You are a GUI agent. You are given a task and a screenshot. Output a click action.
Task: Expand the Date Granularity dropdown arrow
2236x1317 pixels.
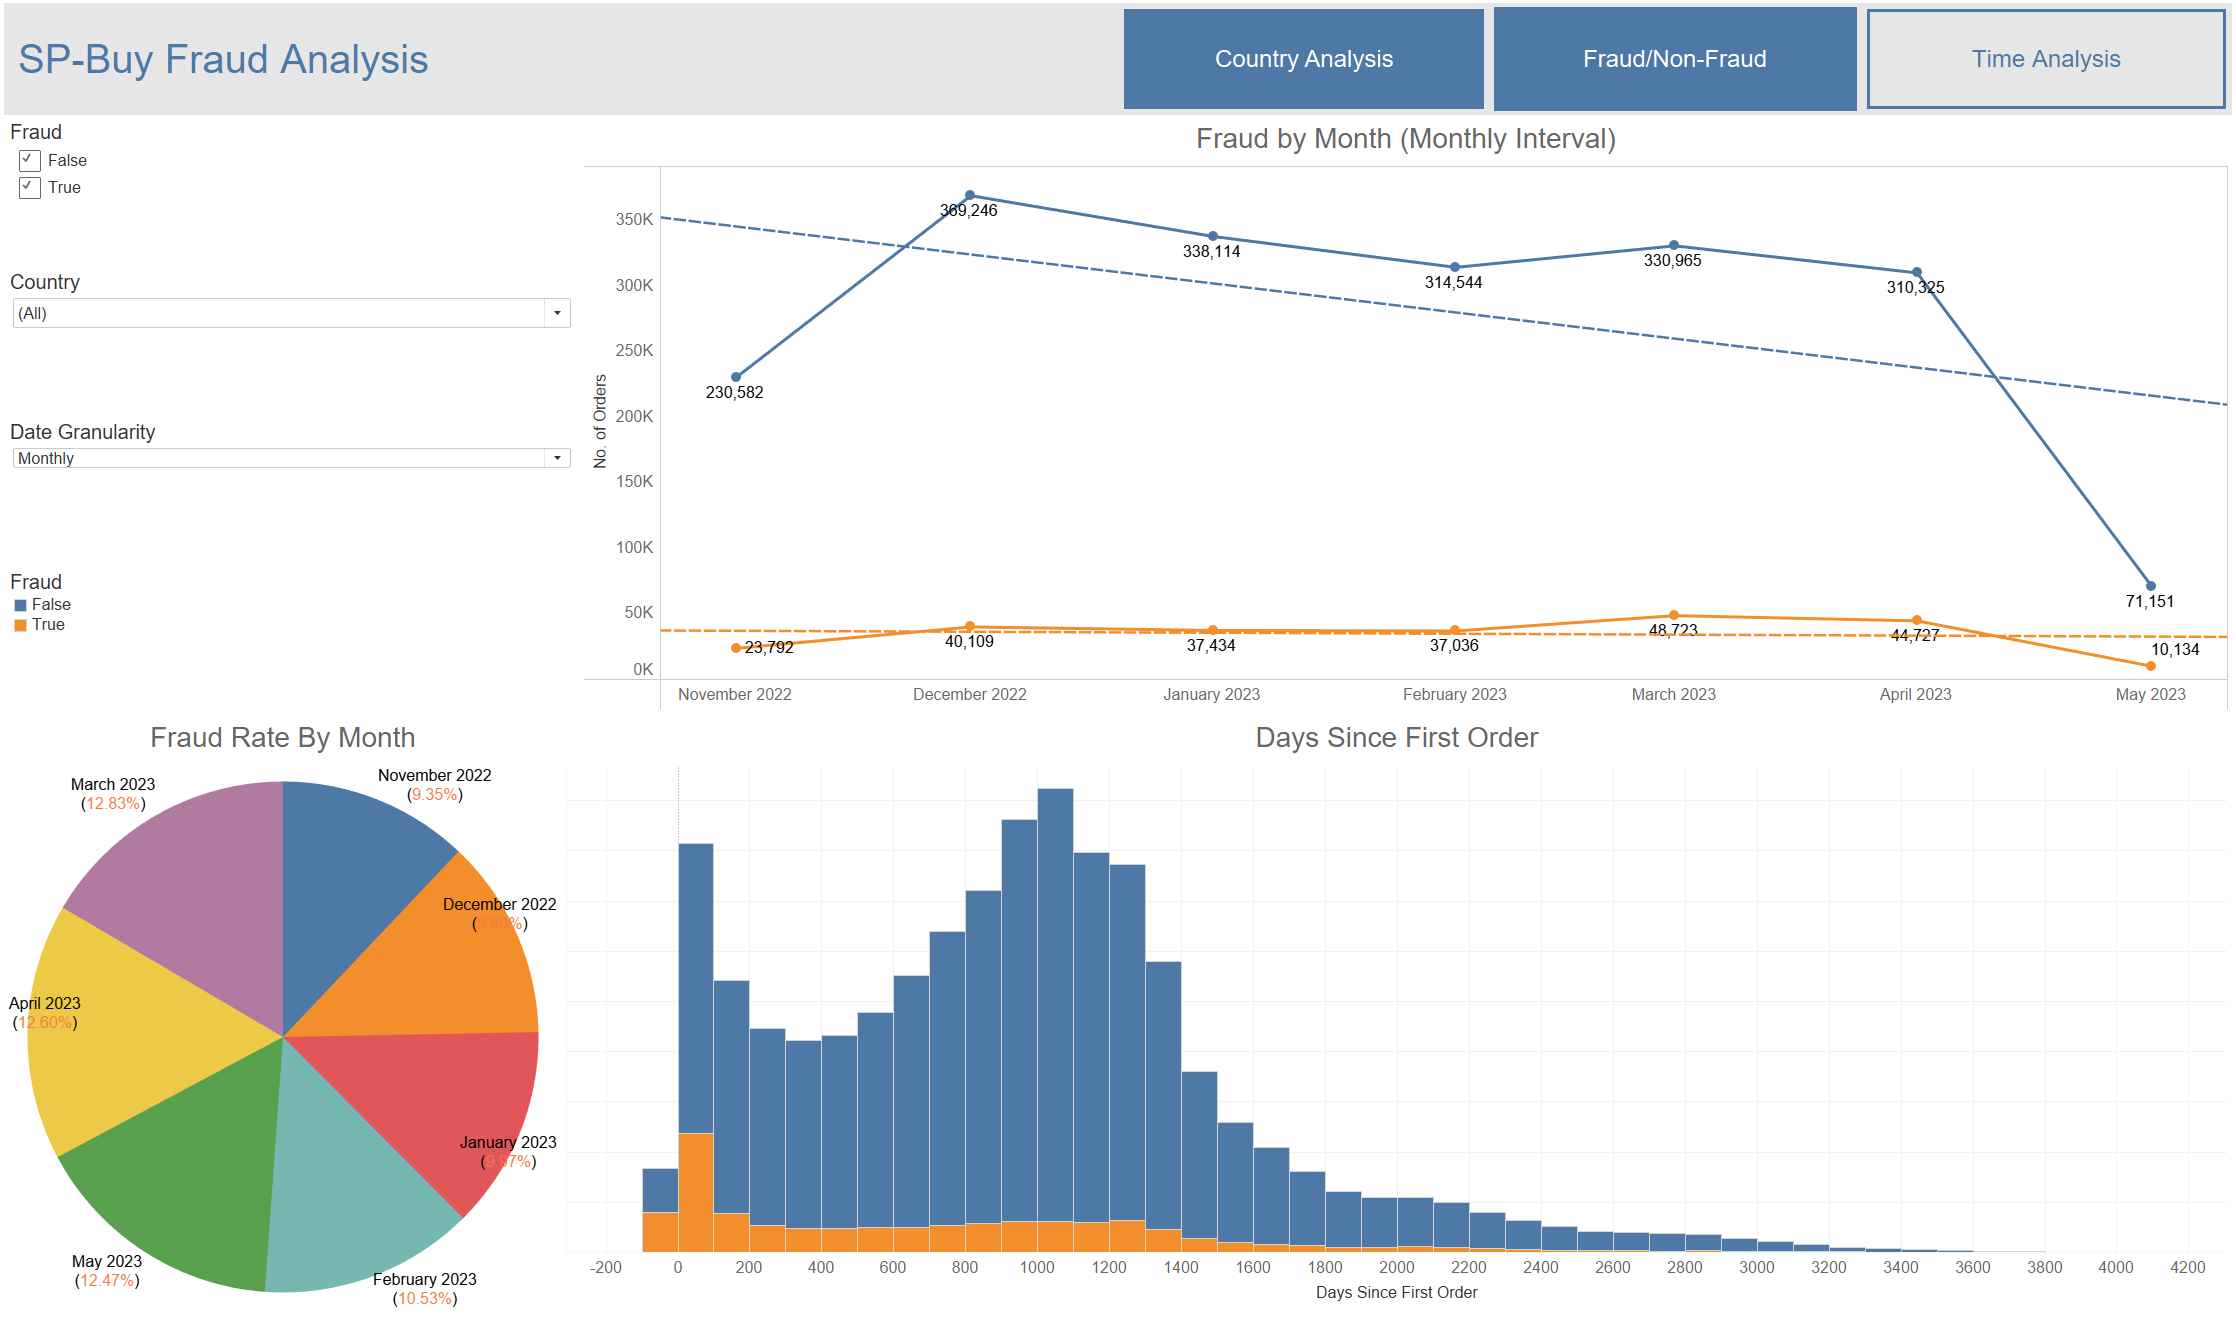coord(557,458)
